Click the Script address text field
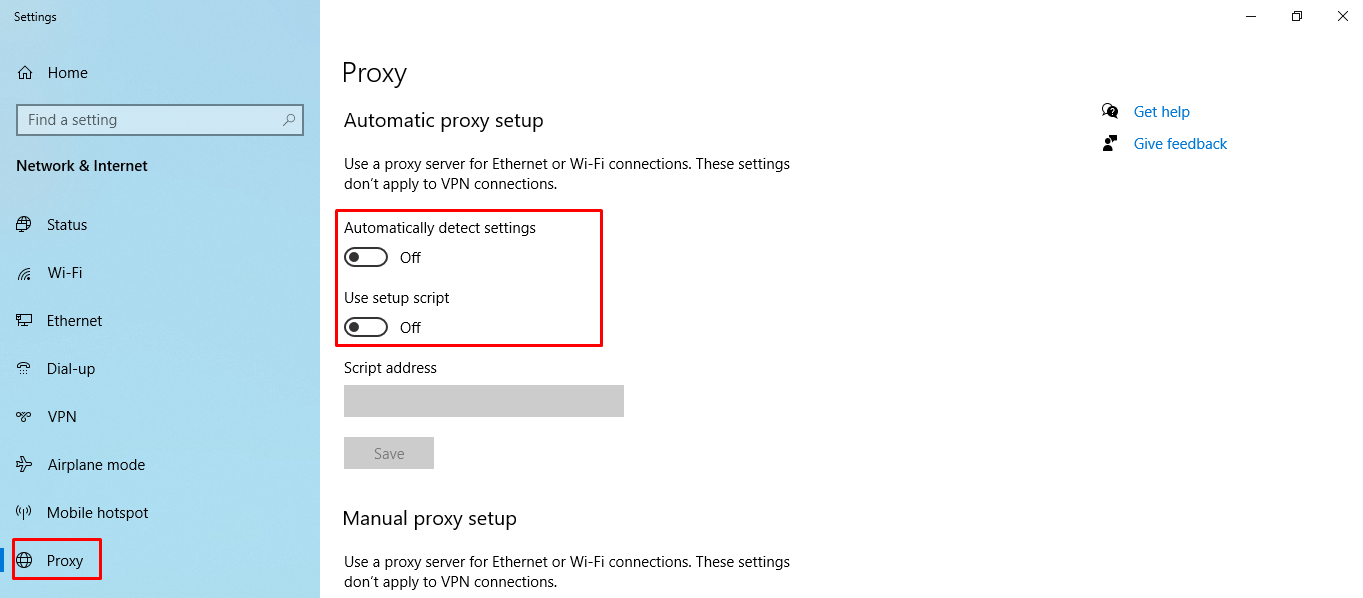Screen dimensions: 1363x598 click(x=484, y=401)
